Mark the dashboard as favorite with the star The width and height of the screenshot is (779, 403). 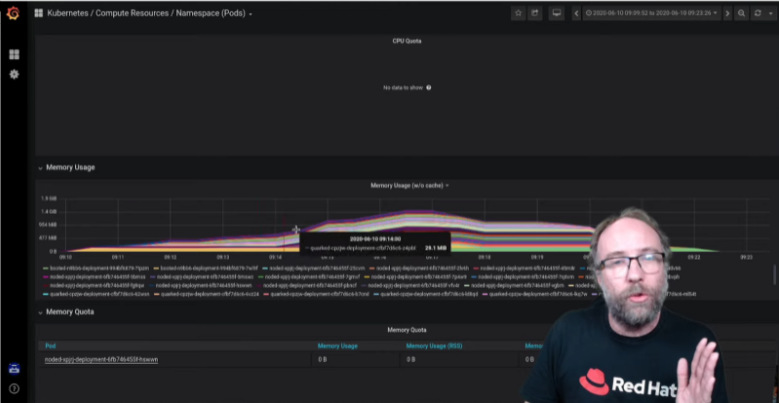518,13
